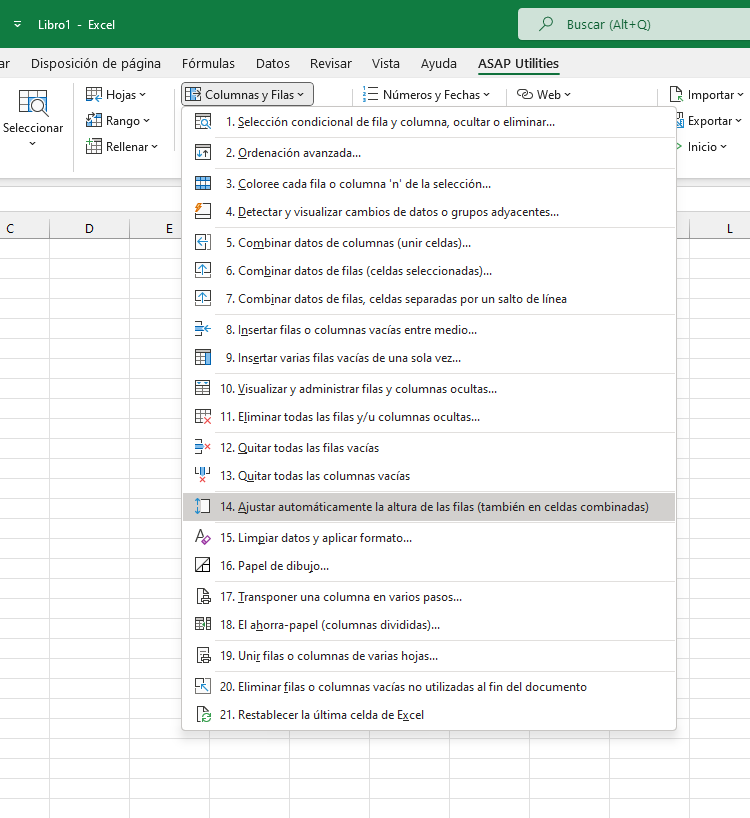Choose Ajustar automáticamente la altura de las filas
Viewport: 750px width, 818px height.
pos(429,507)
